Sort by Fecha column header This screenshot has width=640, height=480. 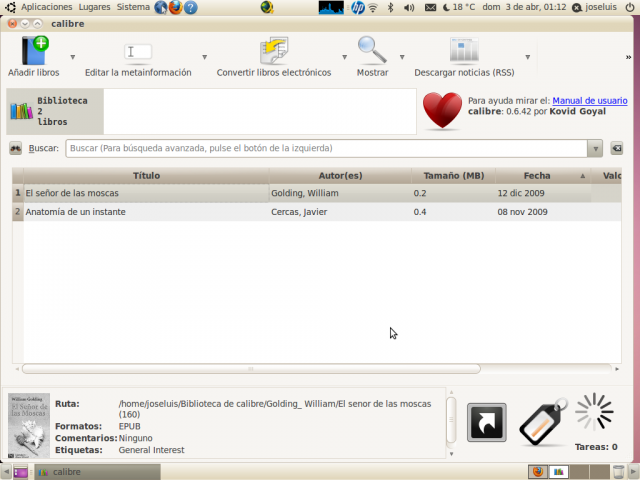tap(543, 176)
